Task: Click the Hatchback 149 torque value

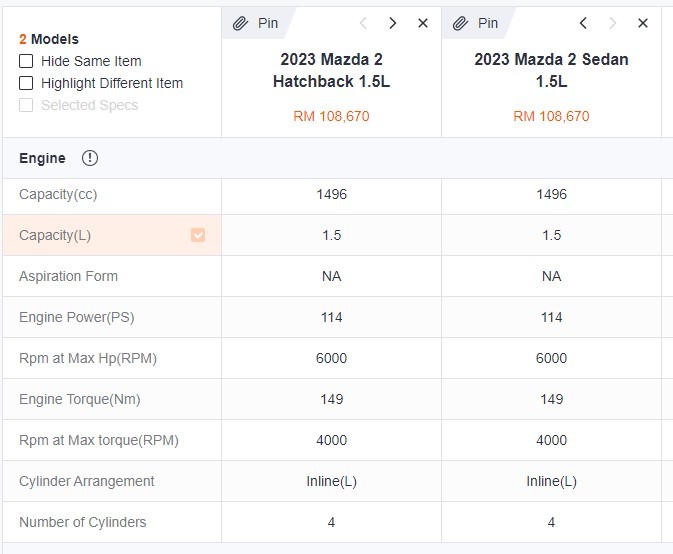Action: [331, 400]
